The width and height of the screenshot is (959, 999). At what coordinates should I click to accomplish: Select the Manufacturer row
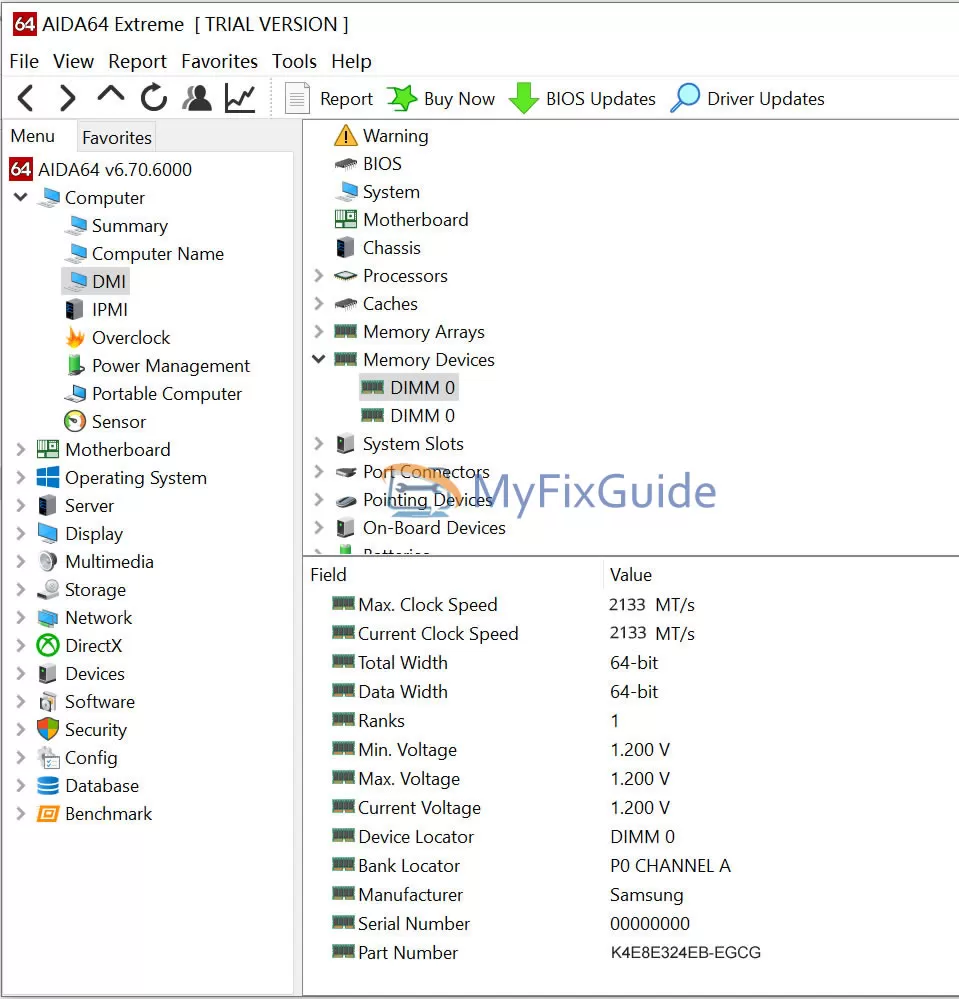point(631,895)
